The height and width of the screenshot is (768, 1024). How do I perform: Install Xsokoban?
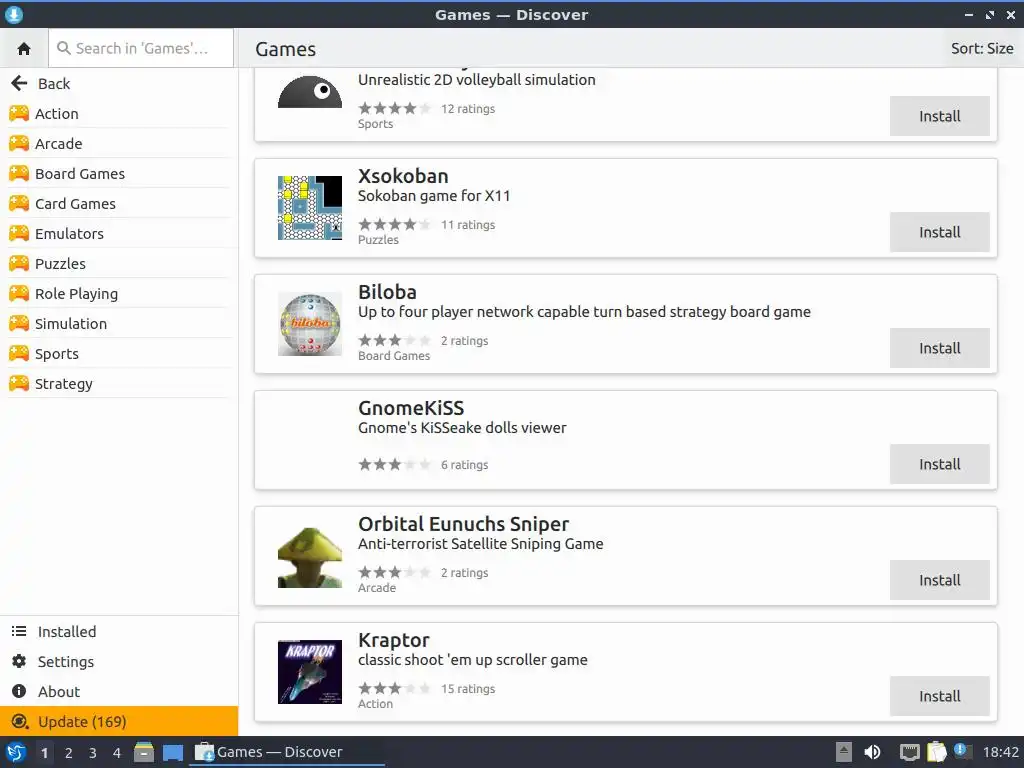[939, 232]
